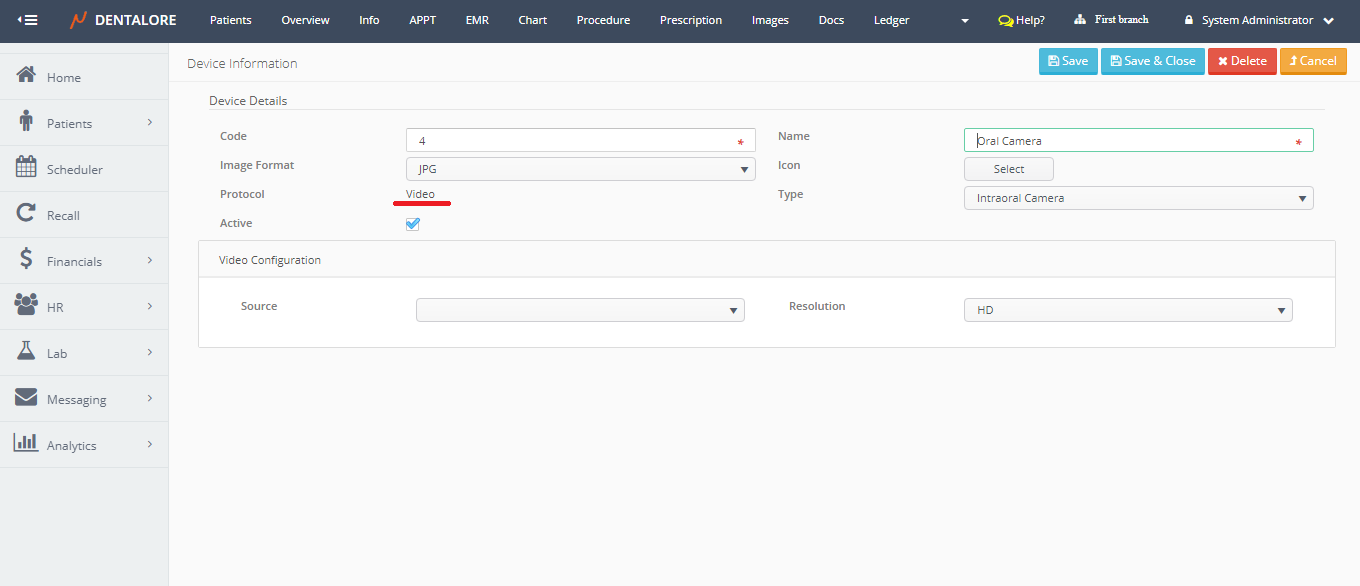Open the Image Format dropdown
This screenshot has height=586, width=1360.
580,169
